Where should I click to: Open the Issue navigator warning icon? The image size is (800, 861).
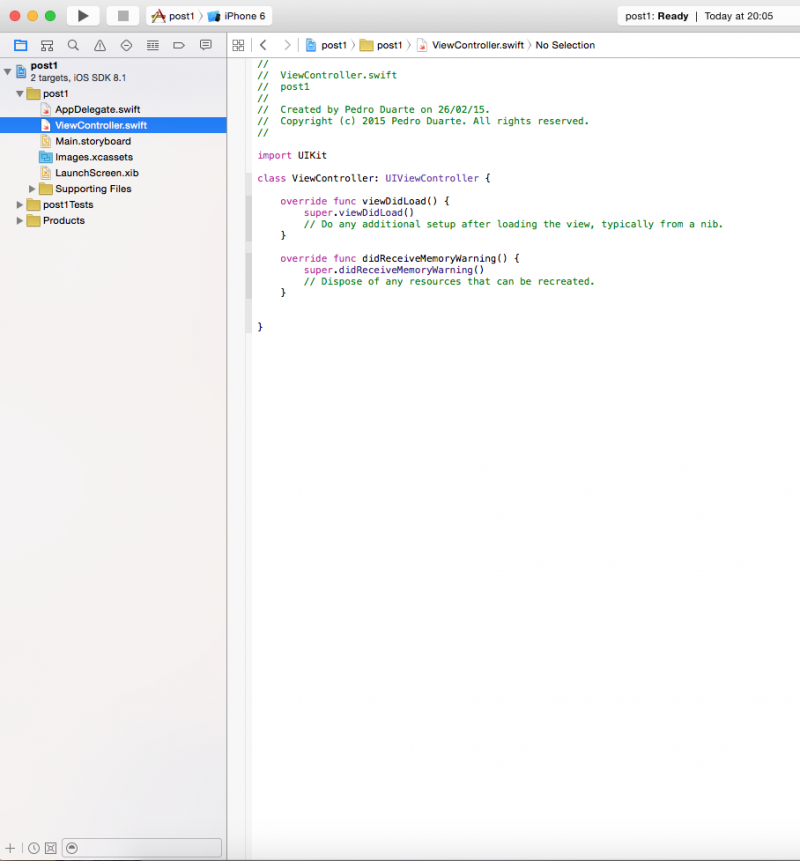(x=100, y=45)
